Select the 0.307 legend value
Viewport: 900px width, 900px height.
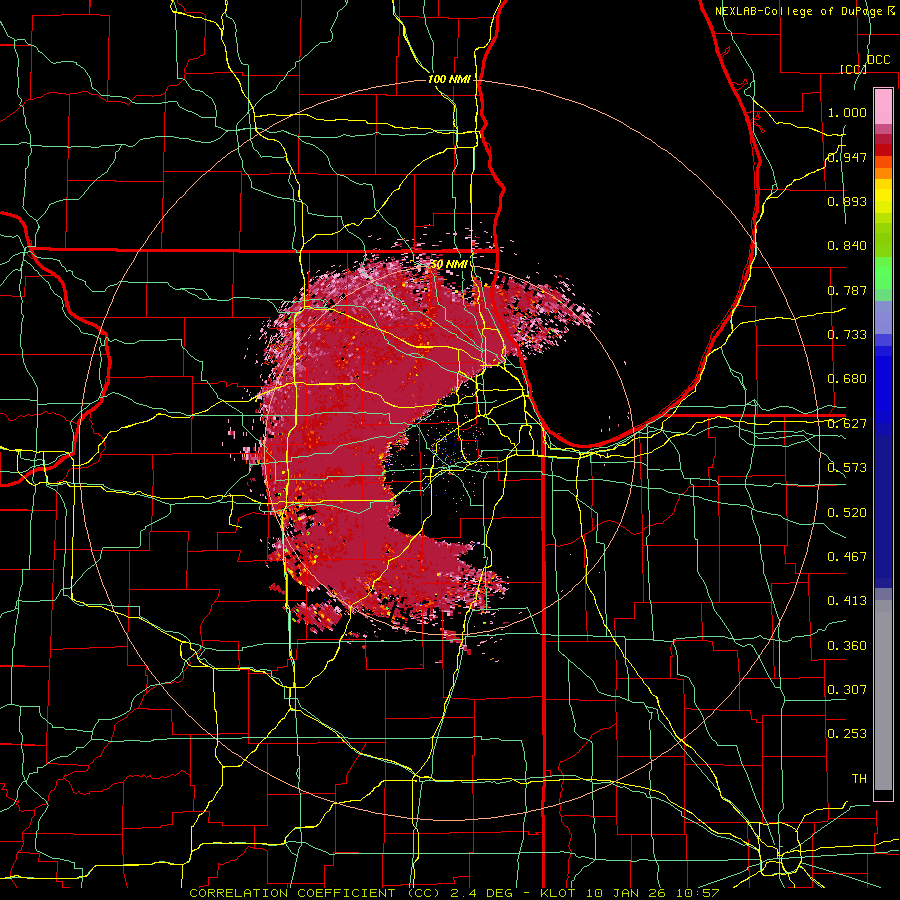pyautogui.click(x=847, y=690)
